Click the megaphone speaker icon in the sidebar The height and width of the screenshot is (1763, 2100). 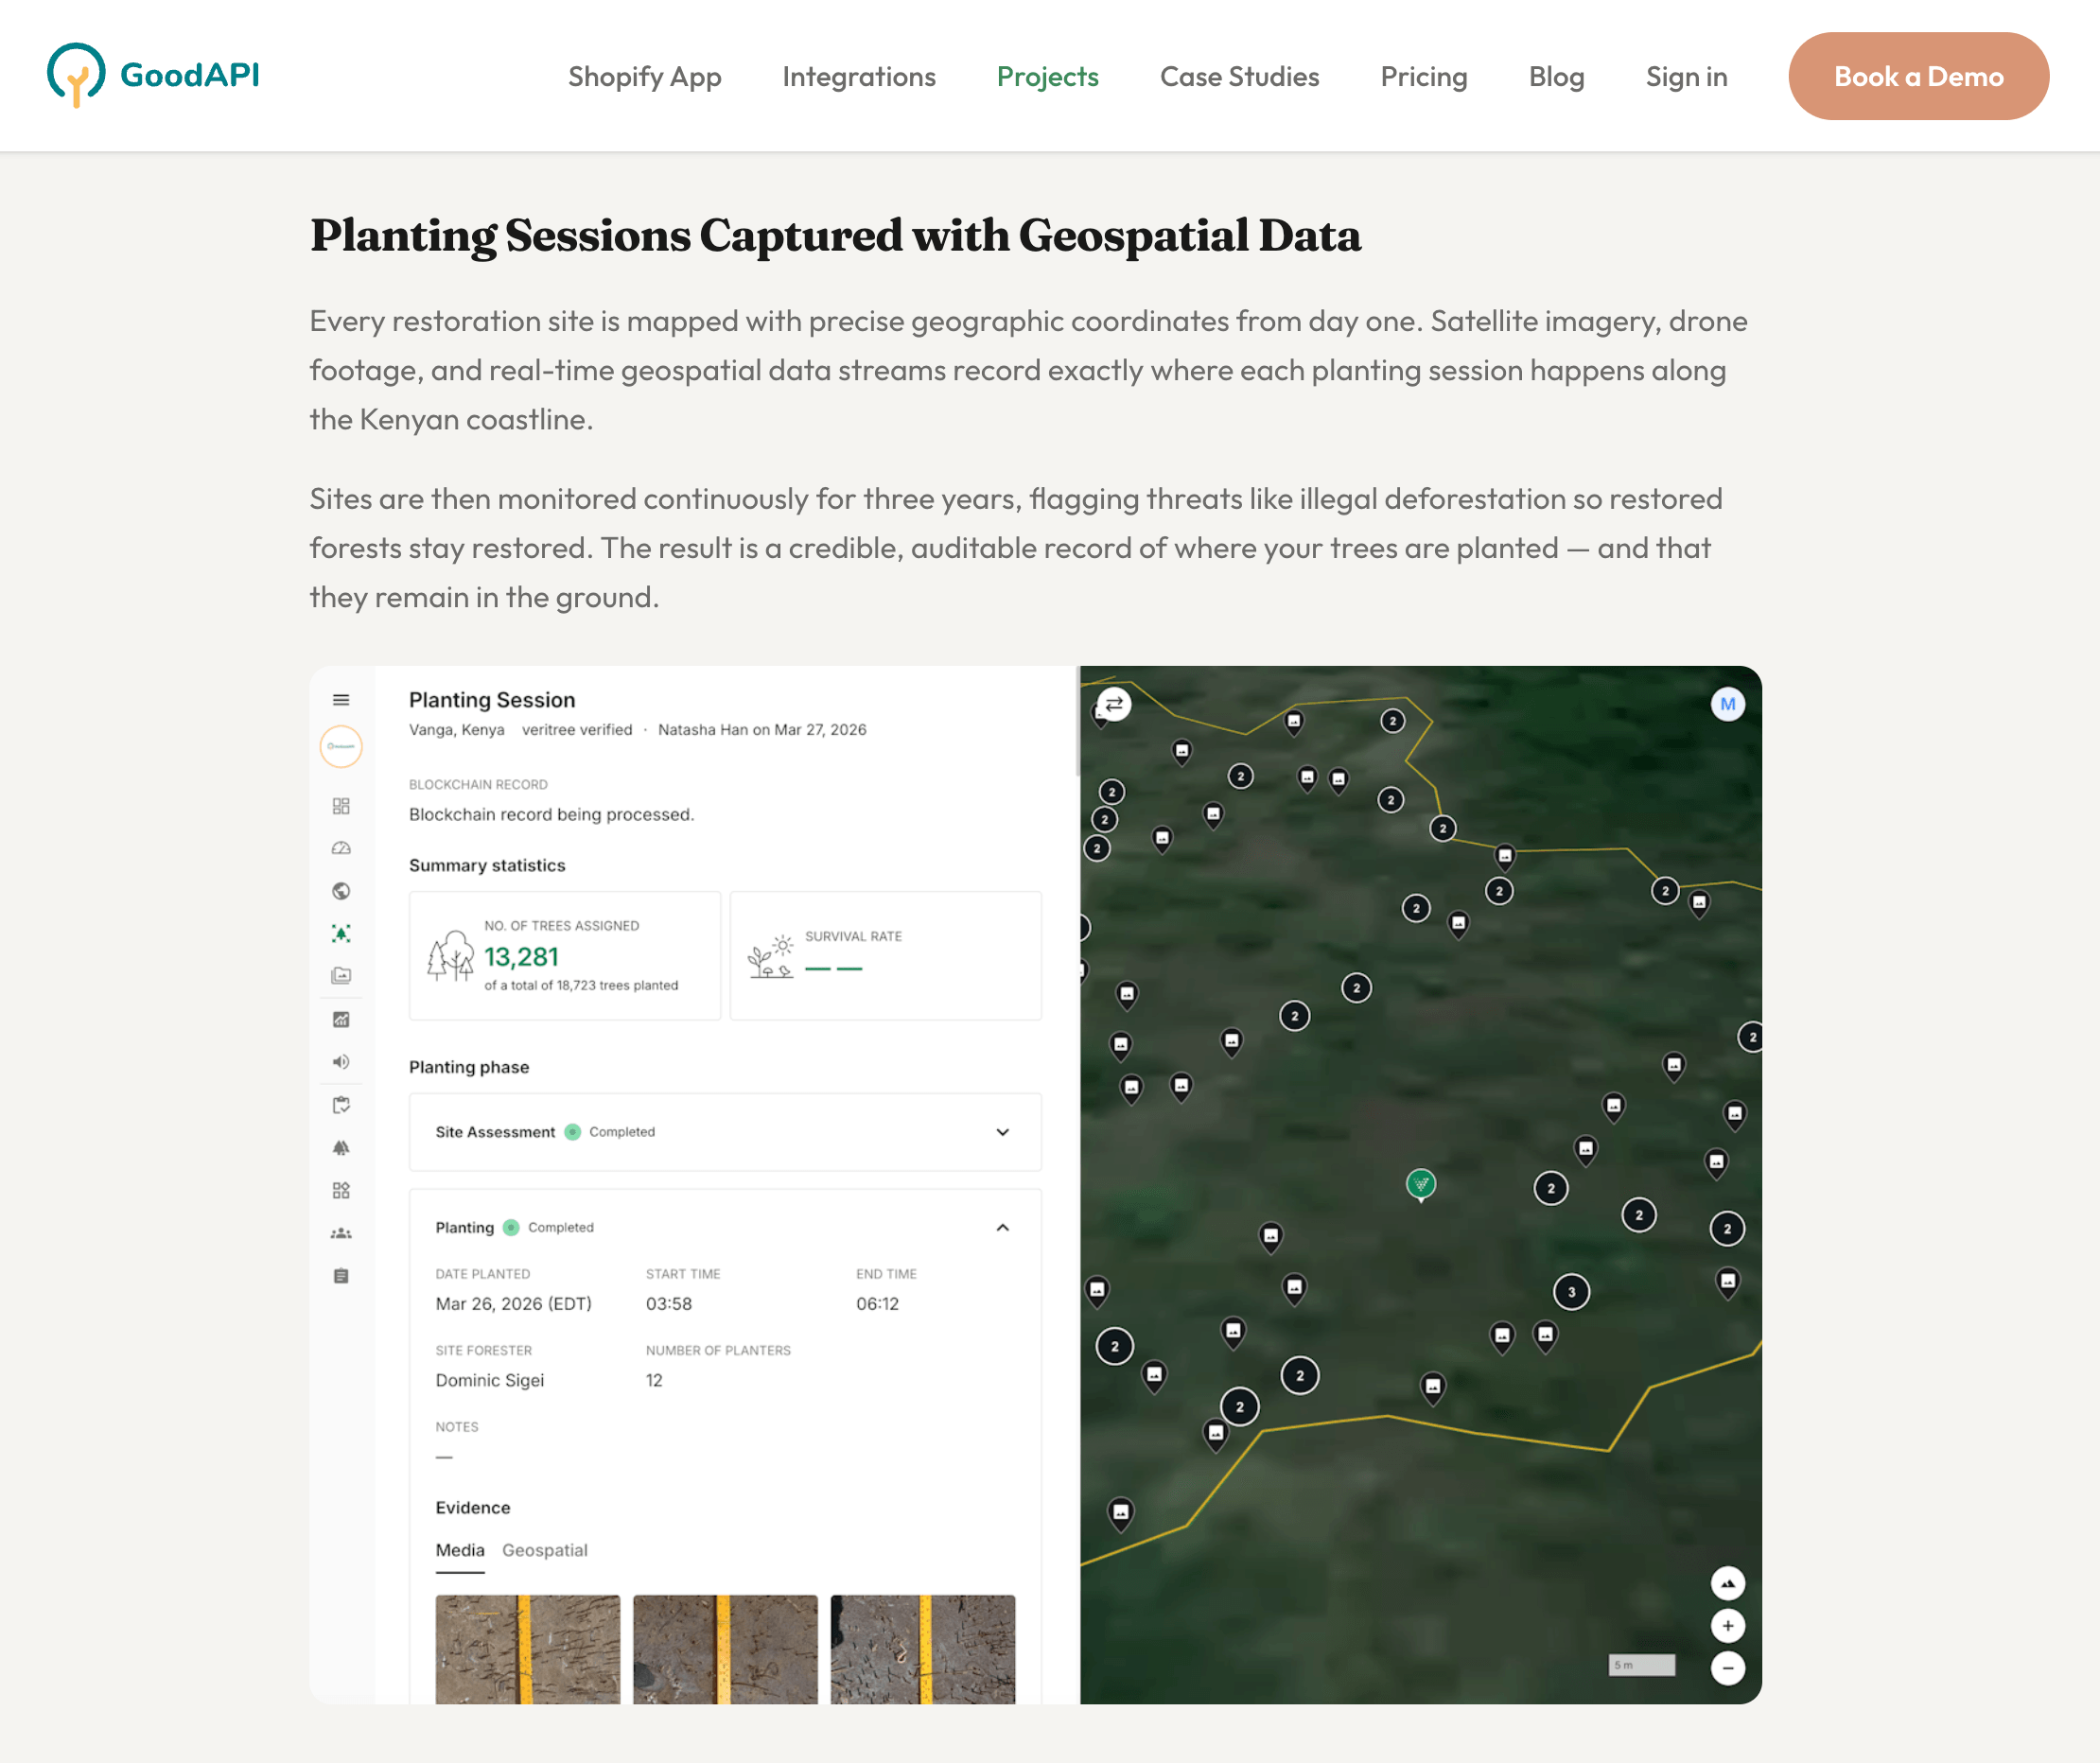(341, 1062)
